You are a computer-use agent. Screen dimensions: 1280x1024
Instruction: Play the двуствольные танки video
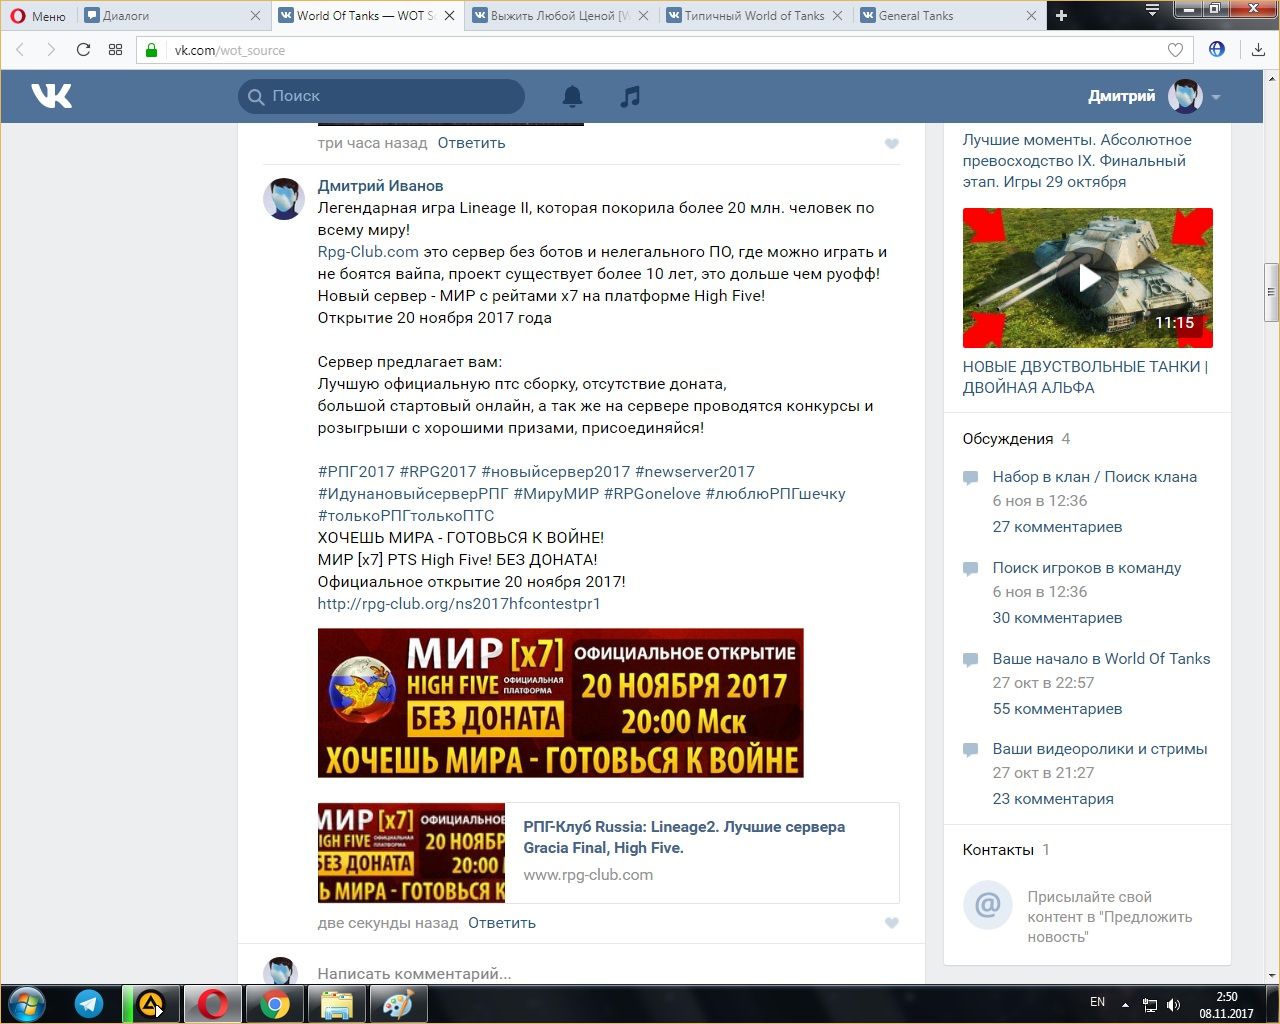(x=1088, y=278)
